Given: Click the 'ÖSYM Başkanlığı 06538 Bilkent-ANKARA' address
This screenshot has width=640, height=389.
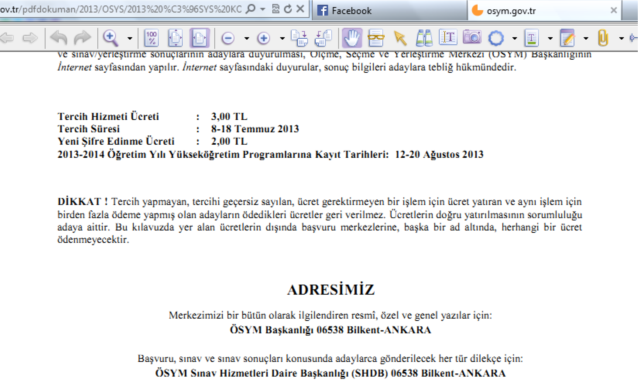Looking at the screenshot, I should point(330,330).
